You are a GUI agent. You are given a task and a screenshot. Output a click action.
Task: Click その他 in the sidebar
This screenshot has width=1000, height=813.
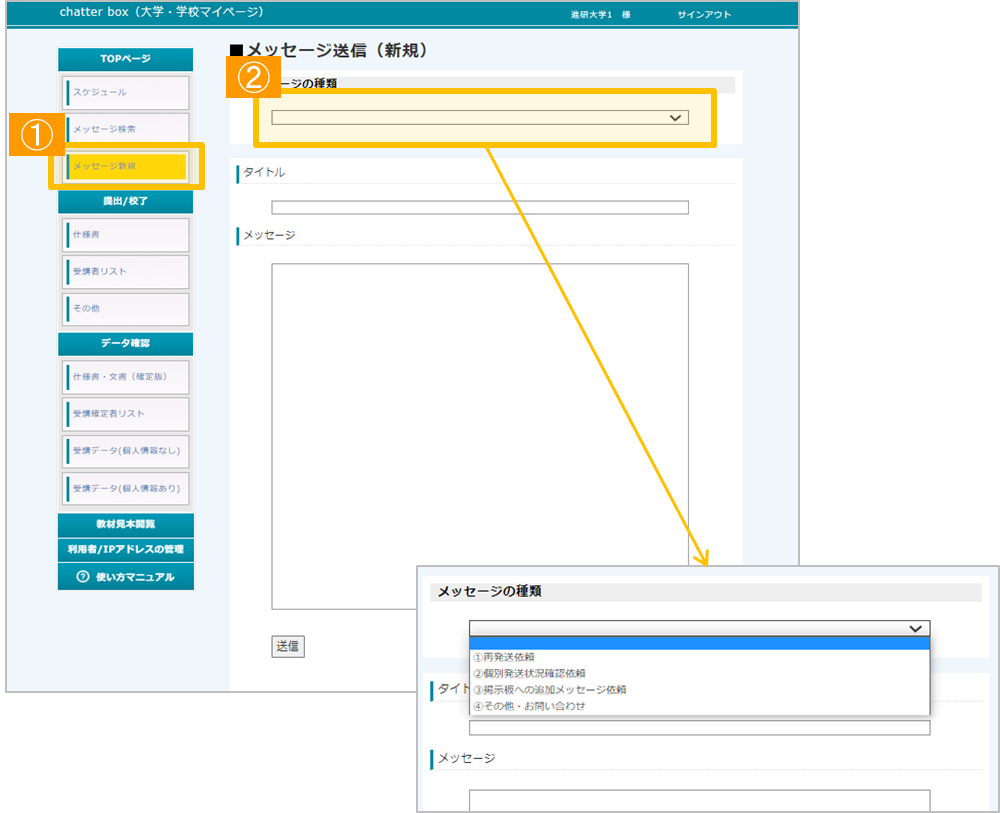pyautogui.click(x=125, y=308)
